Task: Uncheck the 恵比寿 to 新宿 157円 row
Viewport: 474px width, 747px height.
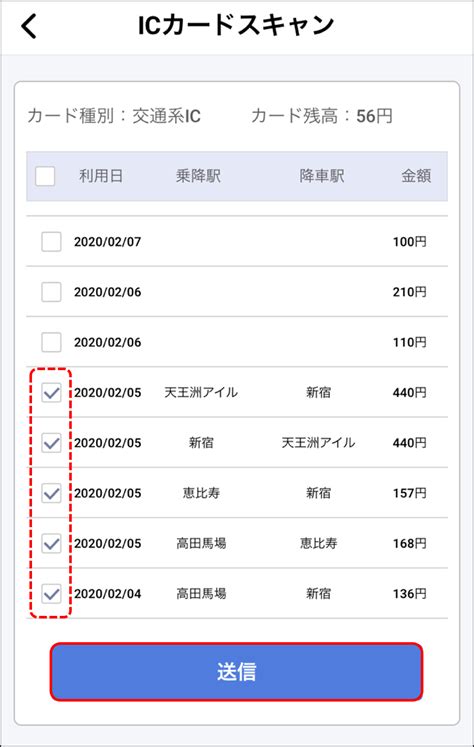Action: point(51,493)
